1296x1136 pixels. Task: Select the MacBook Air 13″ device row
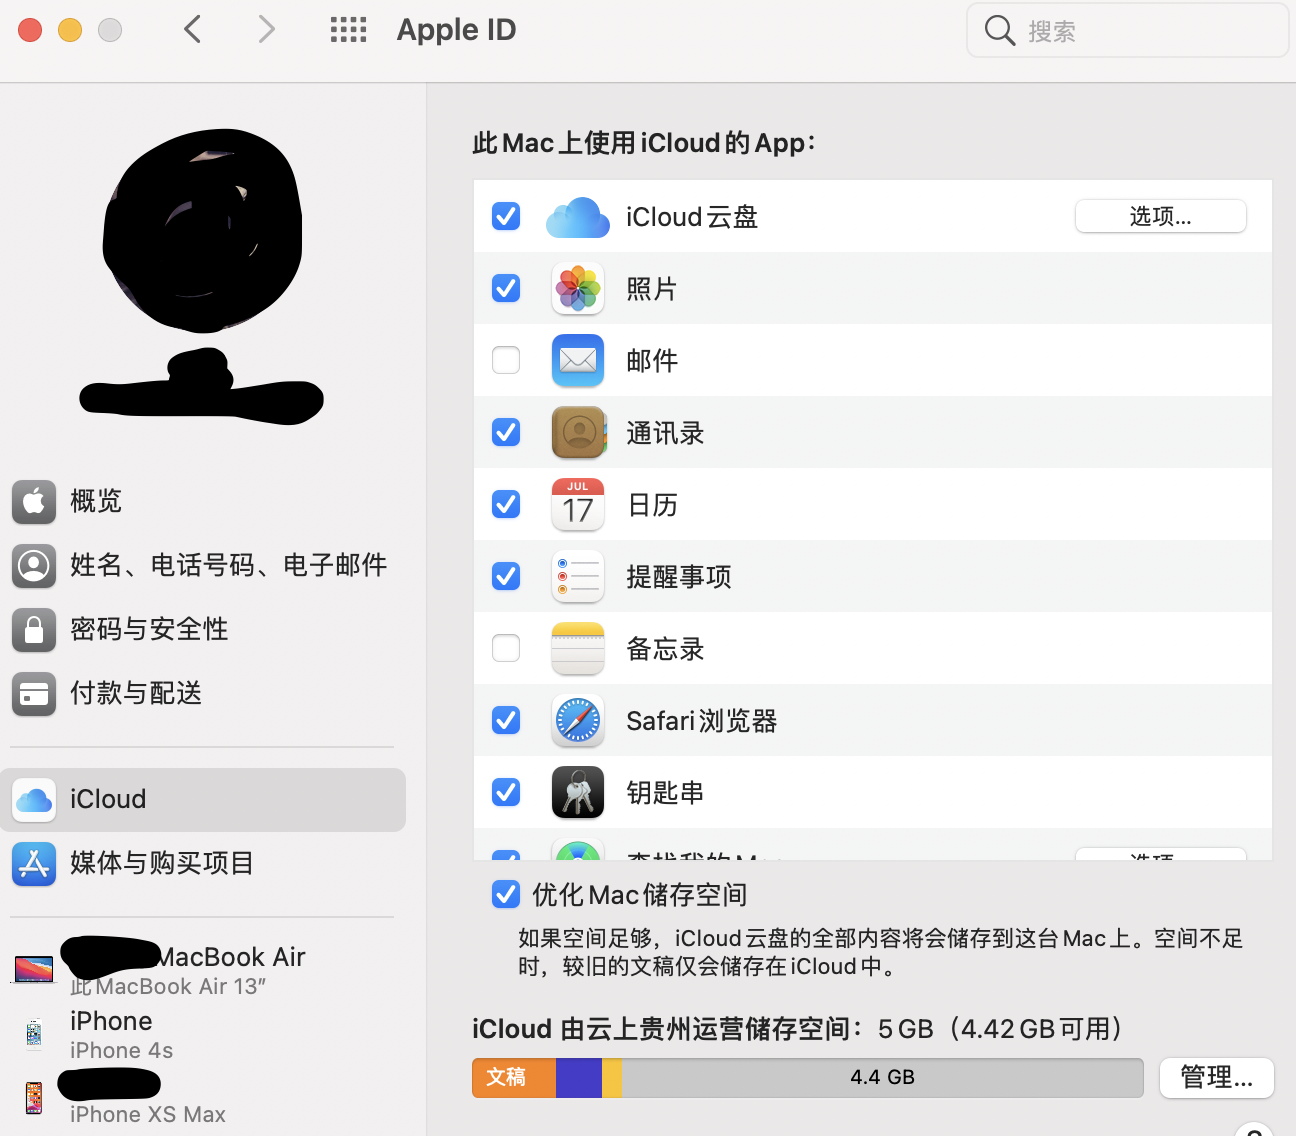click(203, 969)
